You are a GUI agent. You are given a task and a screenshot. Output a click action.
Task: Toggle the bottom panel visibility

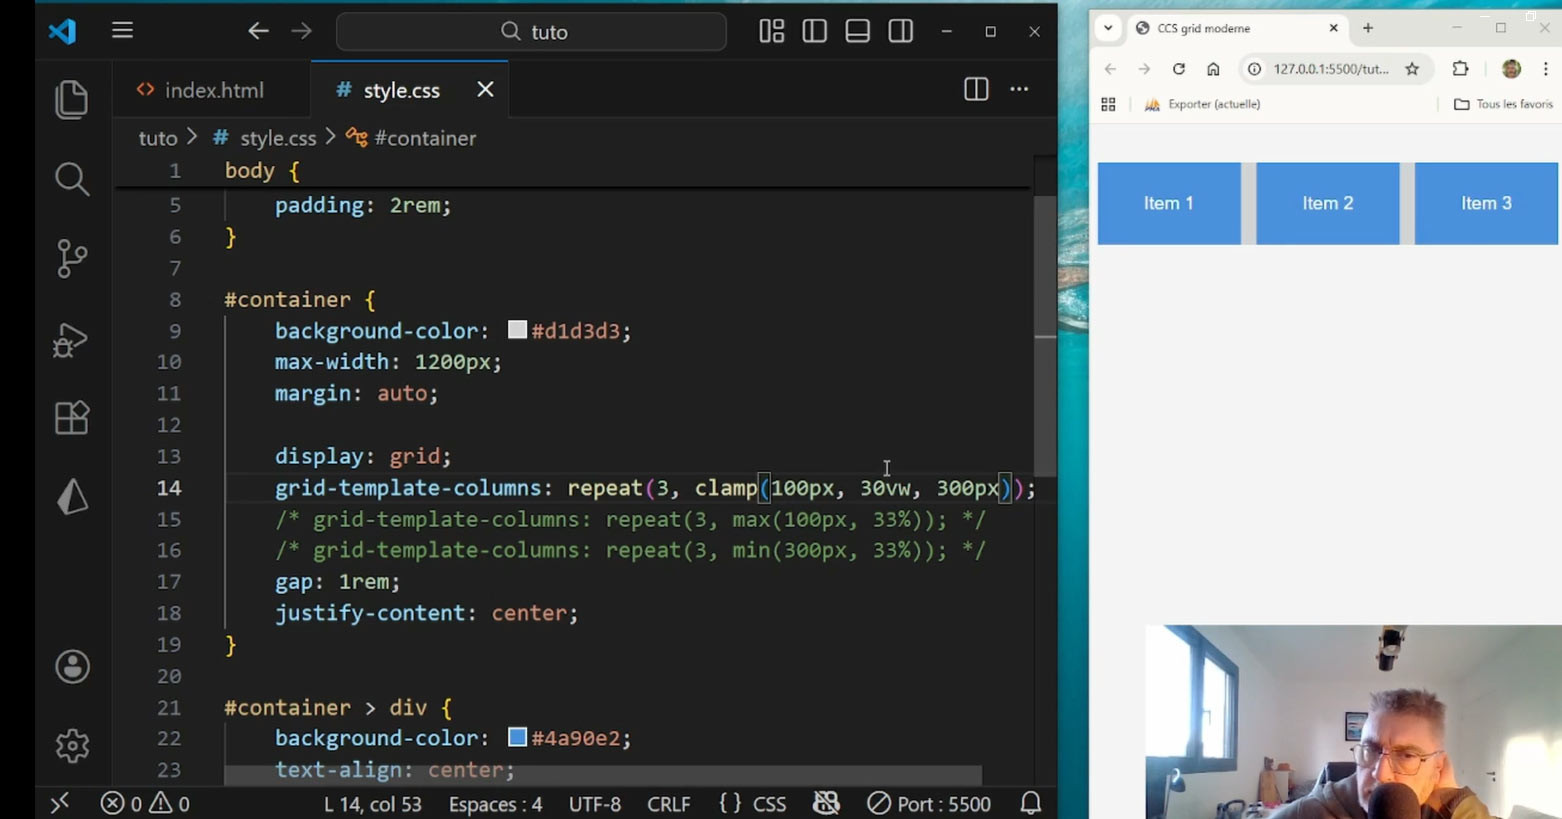click(857, 31)
